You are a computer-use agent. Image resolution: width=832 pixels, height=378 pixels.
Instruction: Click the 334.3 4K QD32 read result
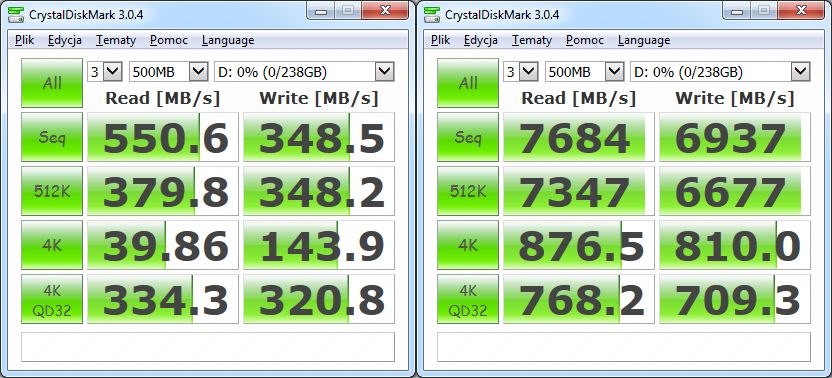pyautogui.click(x=163, y=299)
